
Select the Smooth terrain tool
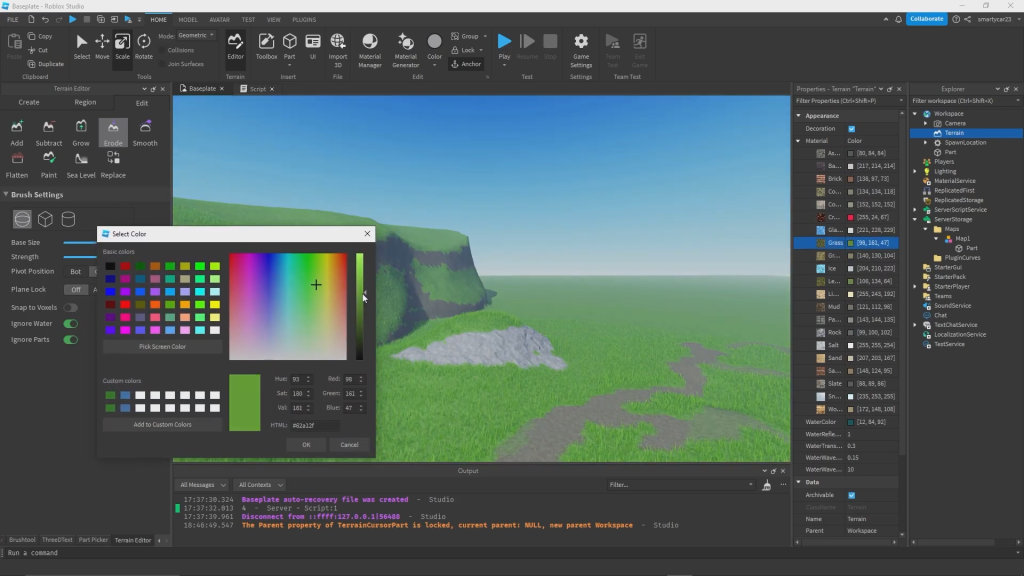click(x=145, y=133)
